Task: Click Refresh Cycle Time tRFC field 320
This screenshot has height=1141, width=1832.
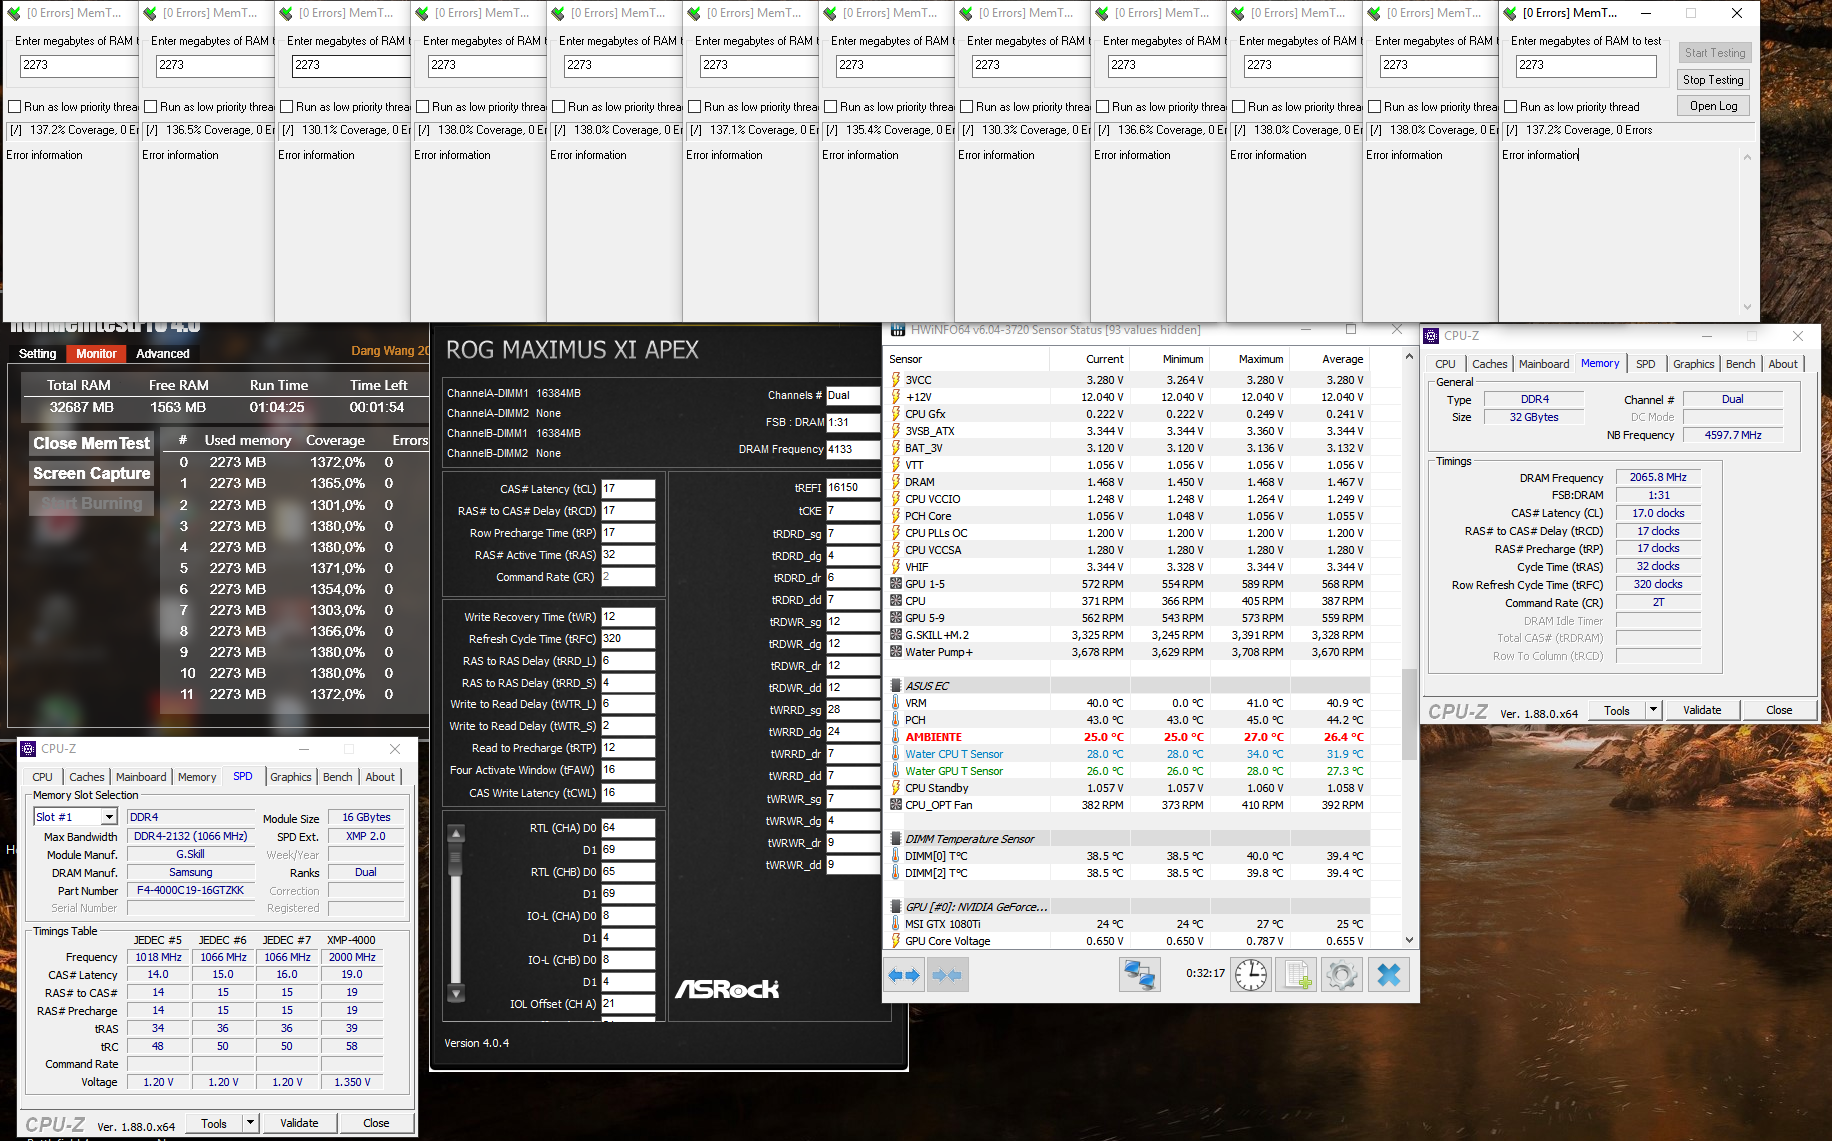Action: click(628, 639)
